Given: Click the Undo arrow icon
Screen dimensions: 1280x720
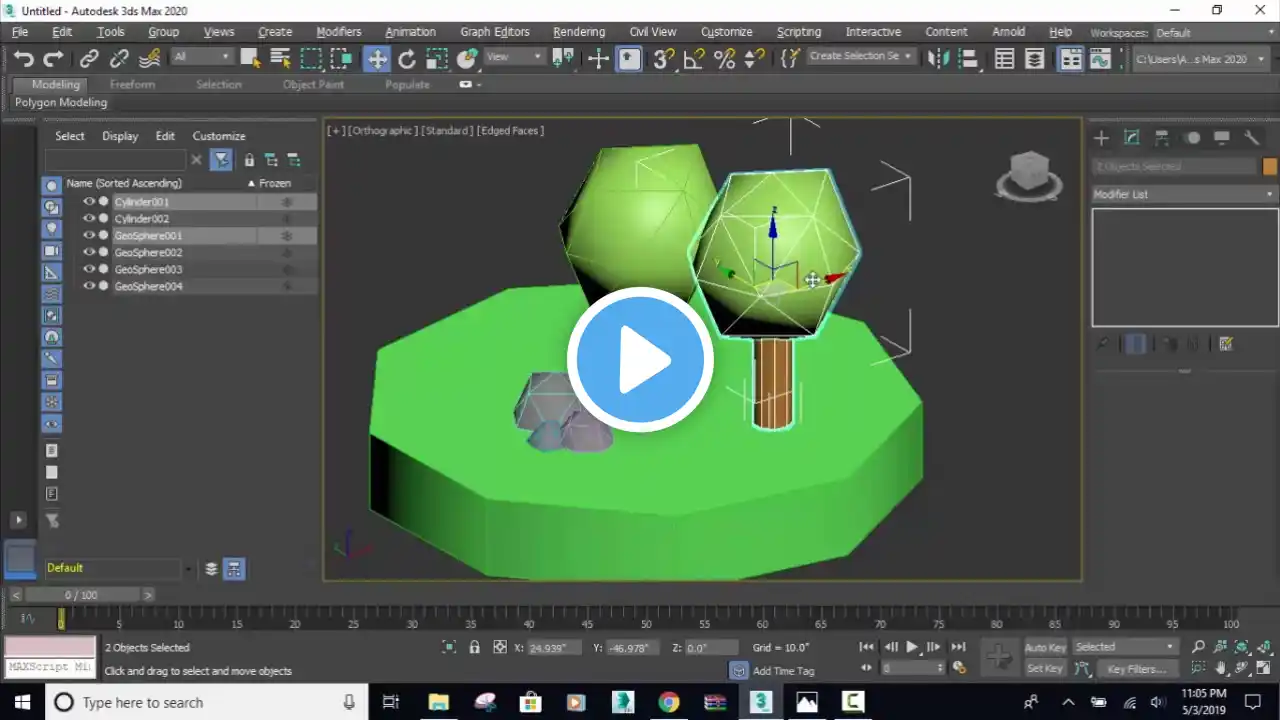Looking at the screenshot, I should point(24,59).
